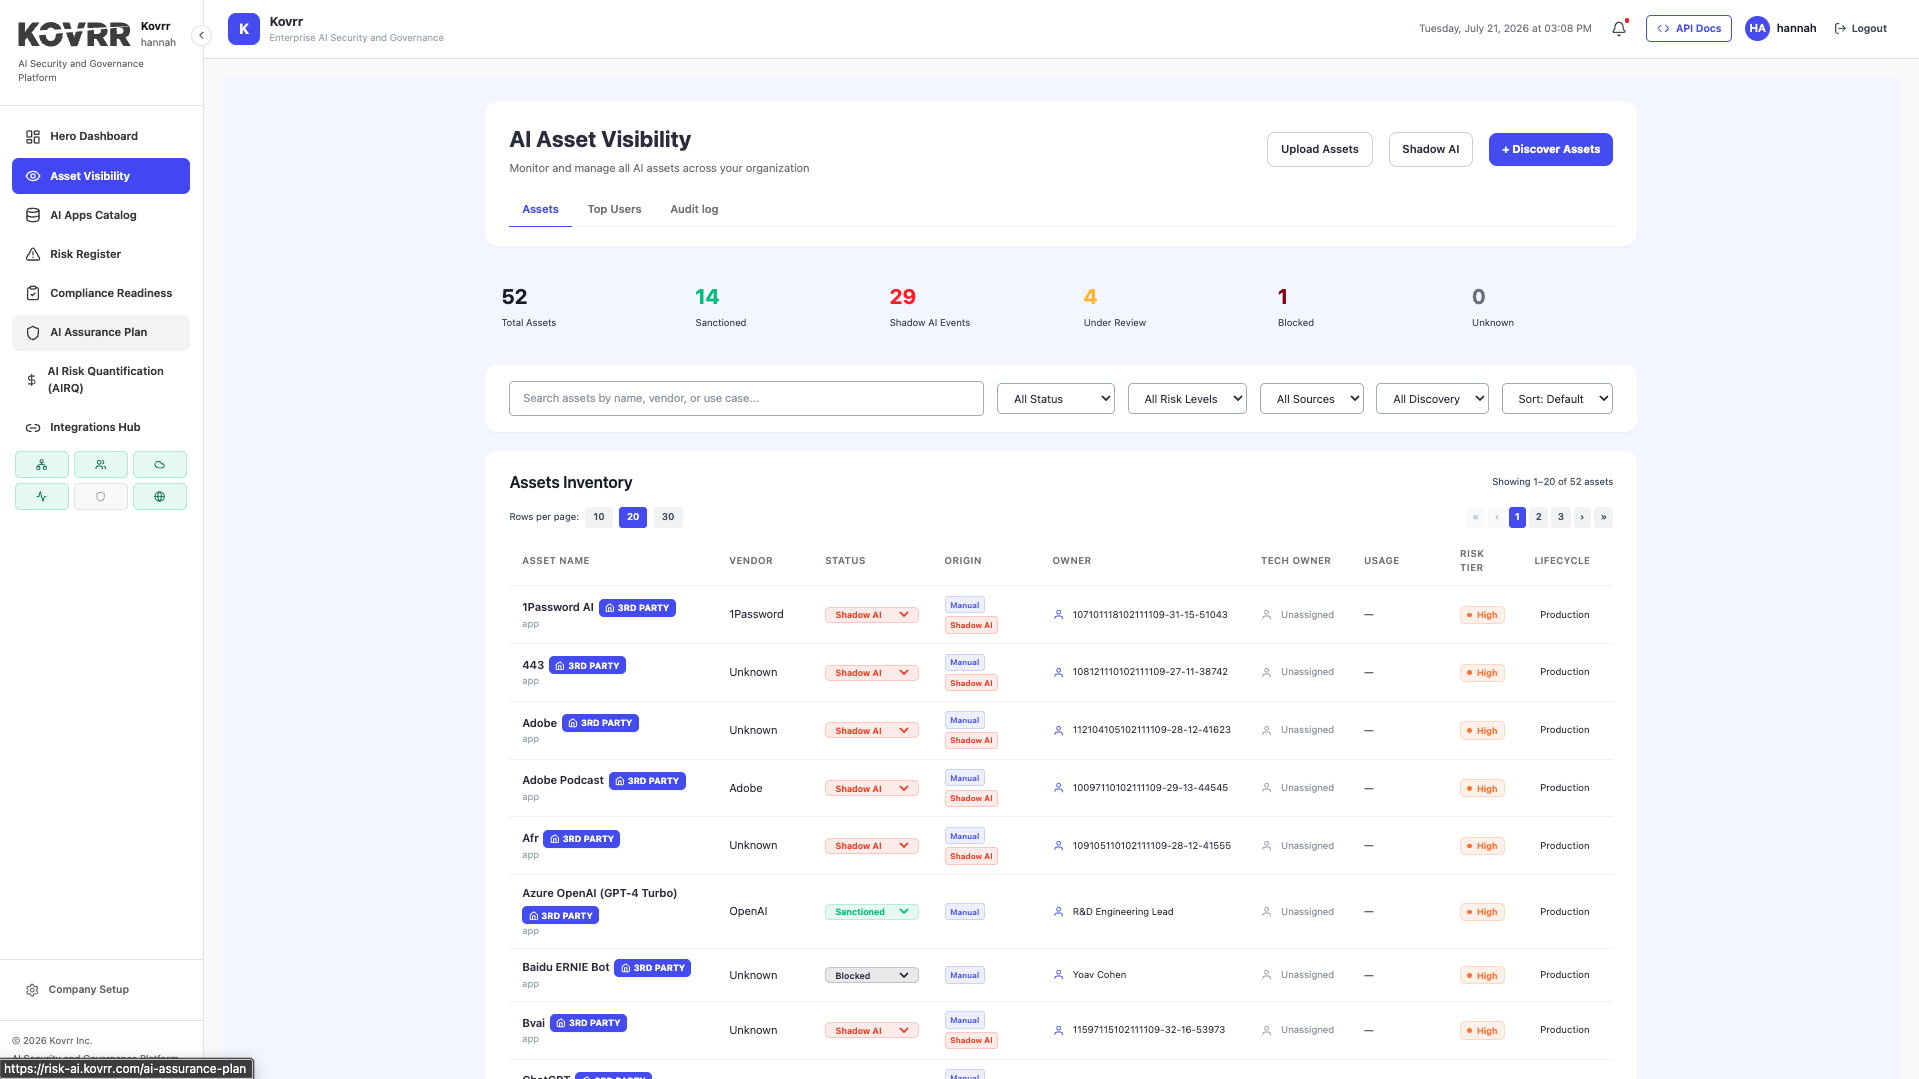The height and width of the screenshot is (1079, 1919).
Task: Jump to last page using double arrow
Action: (x=1604, y=517)
